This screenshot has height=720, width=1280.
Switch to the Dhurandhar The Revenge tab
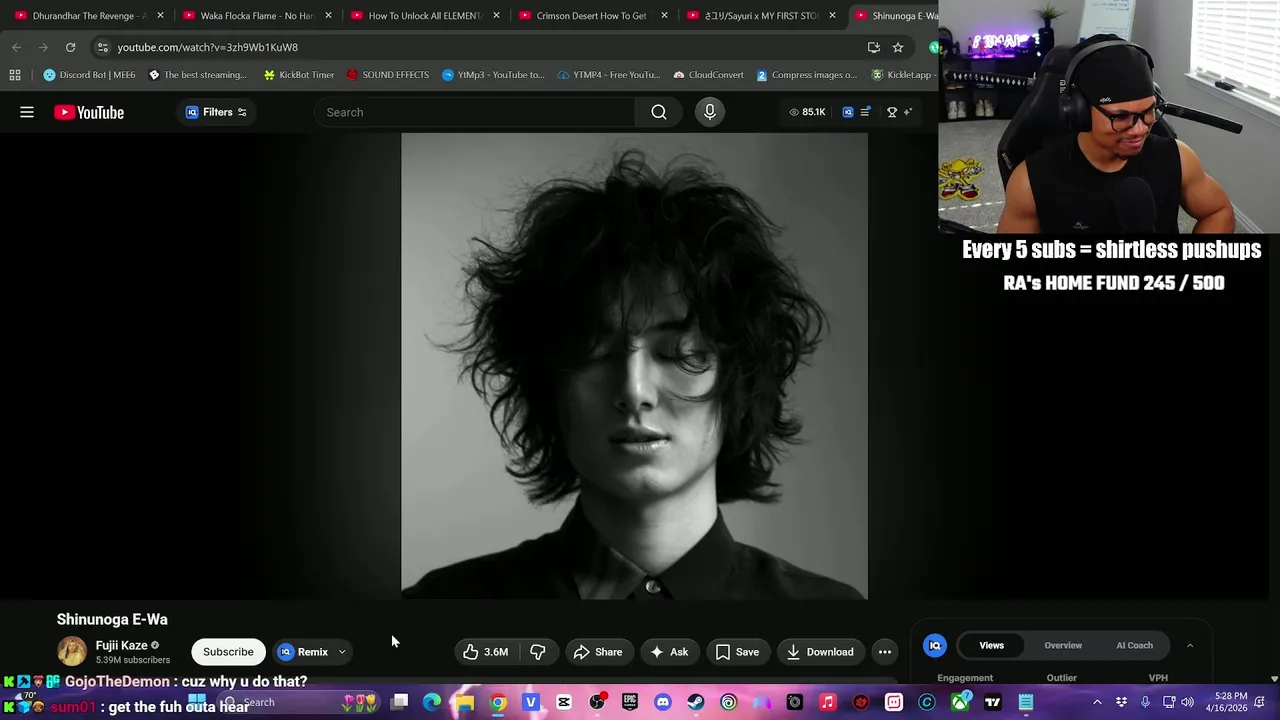click(88, 16)
